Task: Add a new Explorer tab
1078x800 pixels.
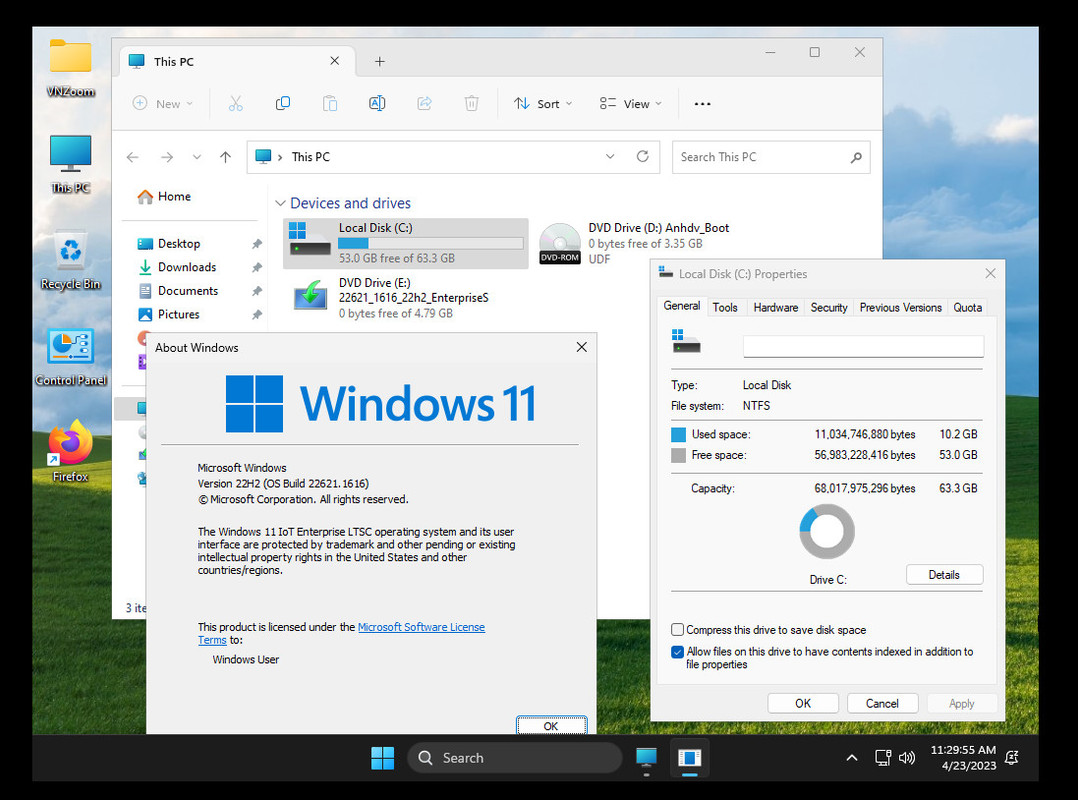Action: pos(380,62)
